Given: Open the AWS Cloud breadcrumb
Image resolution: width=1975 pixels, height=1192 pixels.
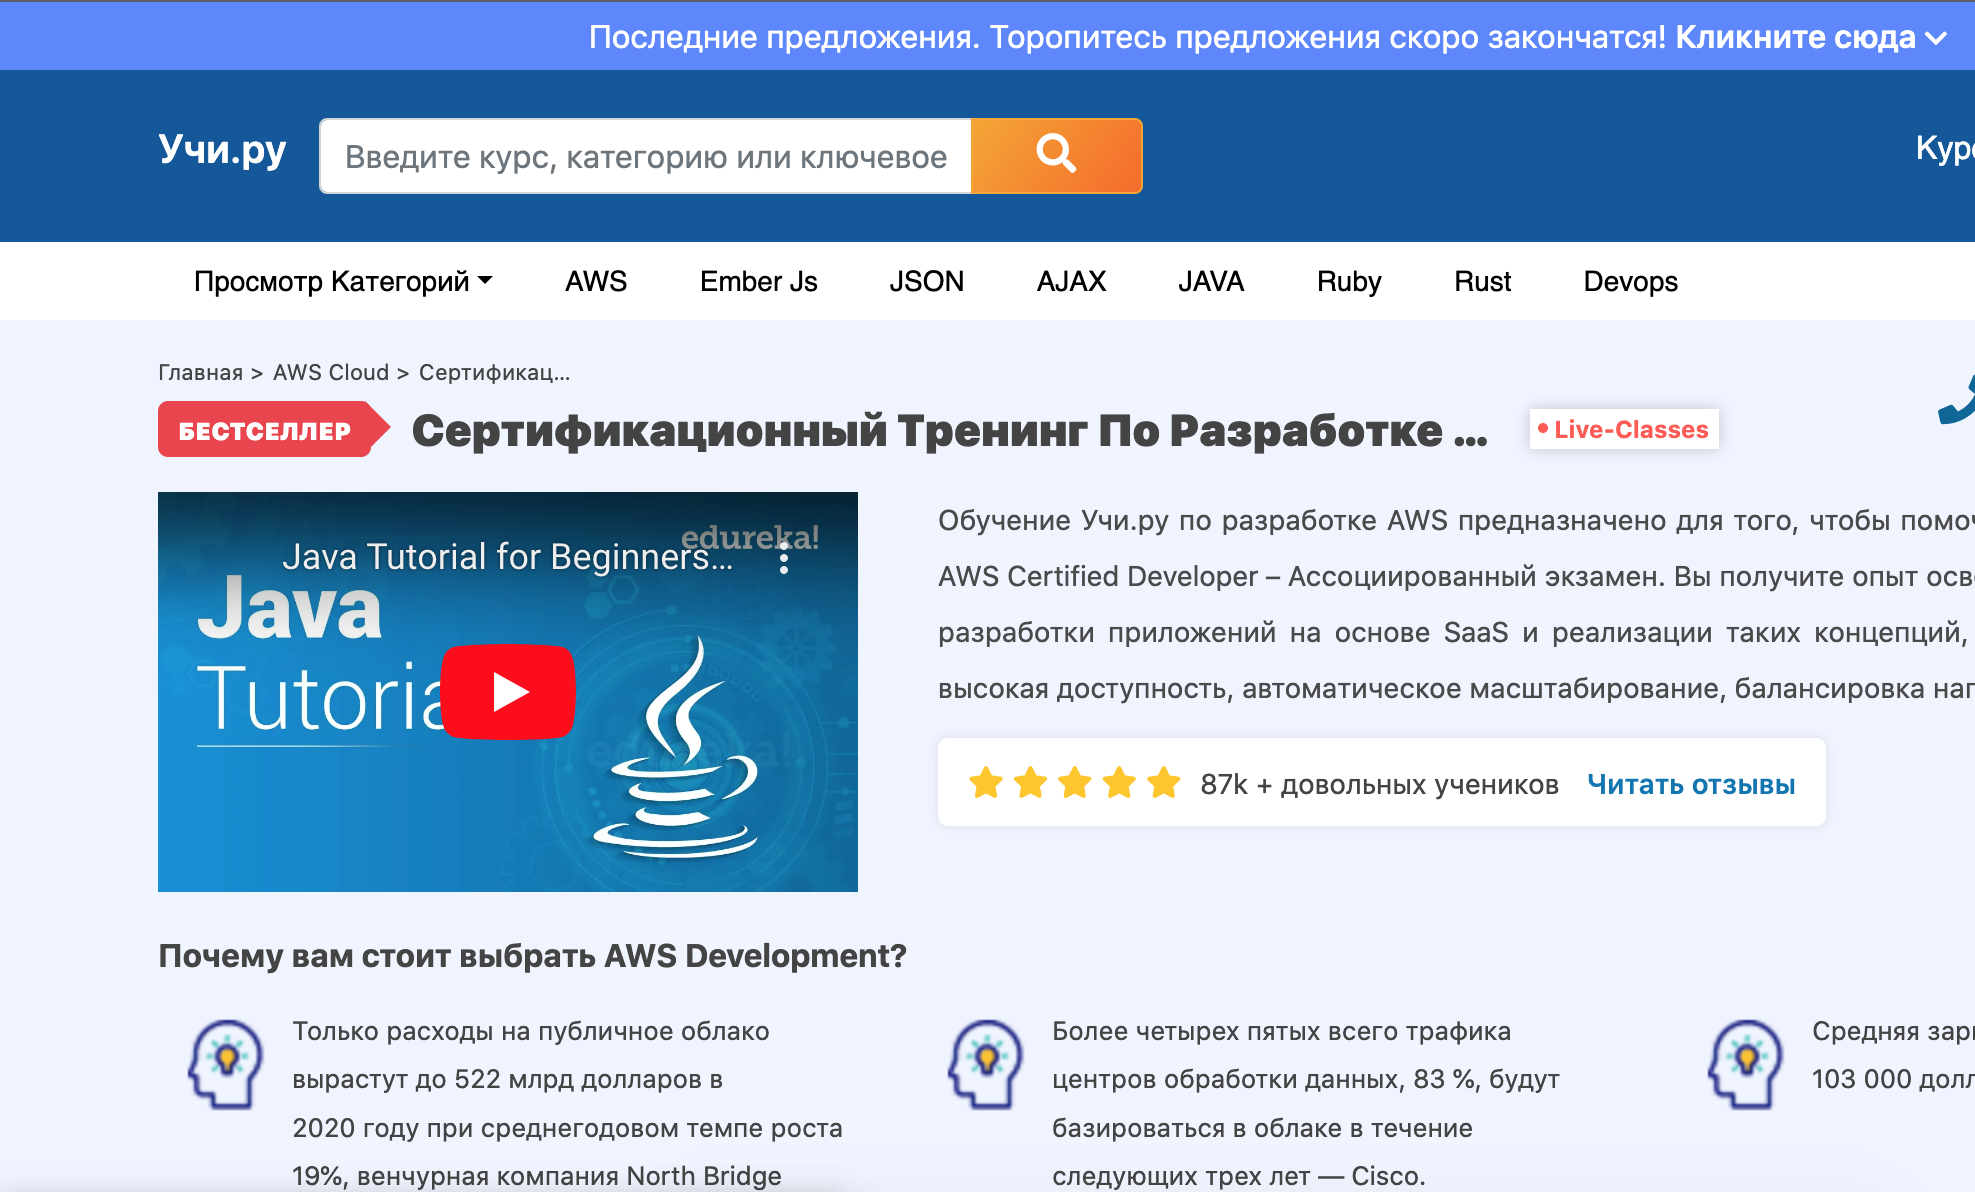Looking at the screenshot, I should point(331,372).
